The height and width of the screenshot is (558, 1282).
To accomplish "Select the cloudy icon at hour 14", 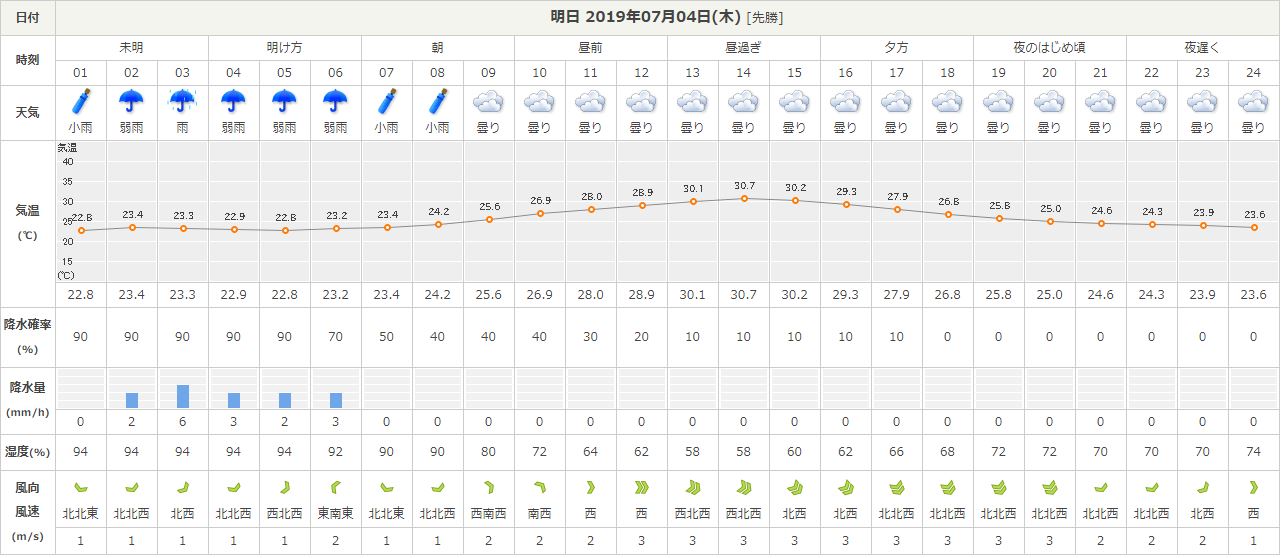I will coord(744,102).
